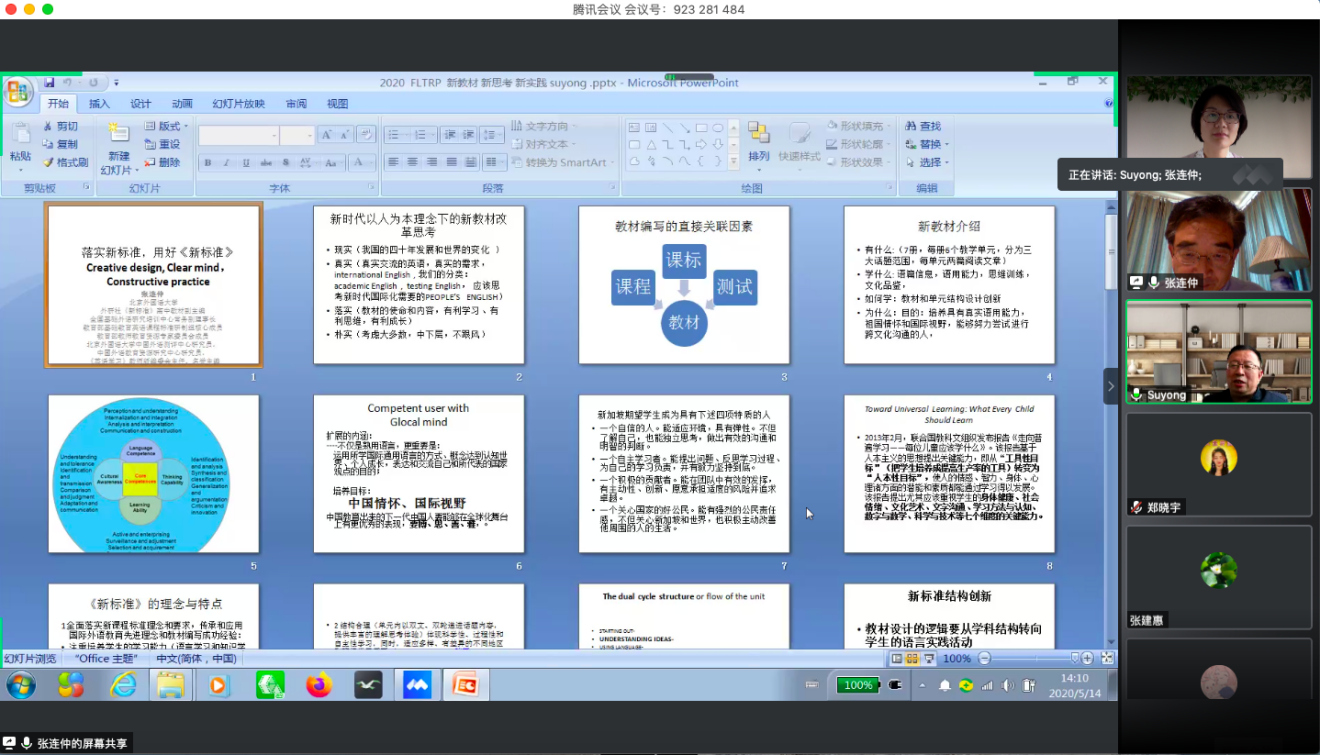This screenshot has width=1320, height=755.
Task: Toggle italic formatting
Action: click(x=228, y=162)
